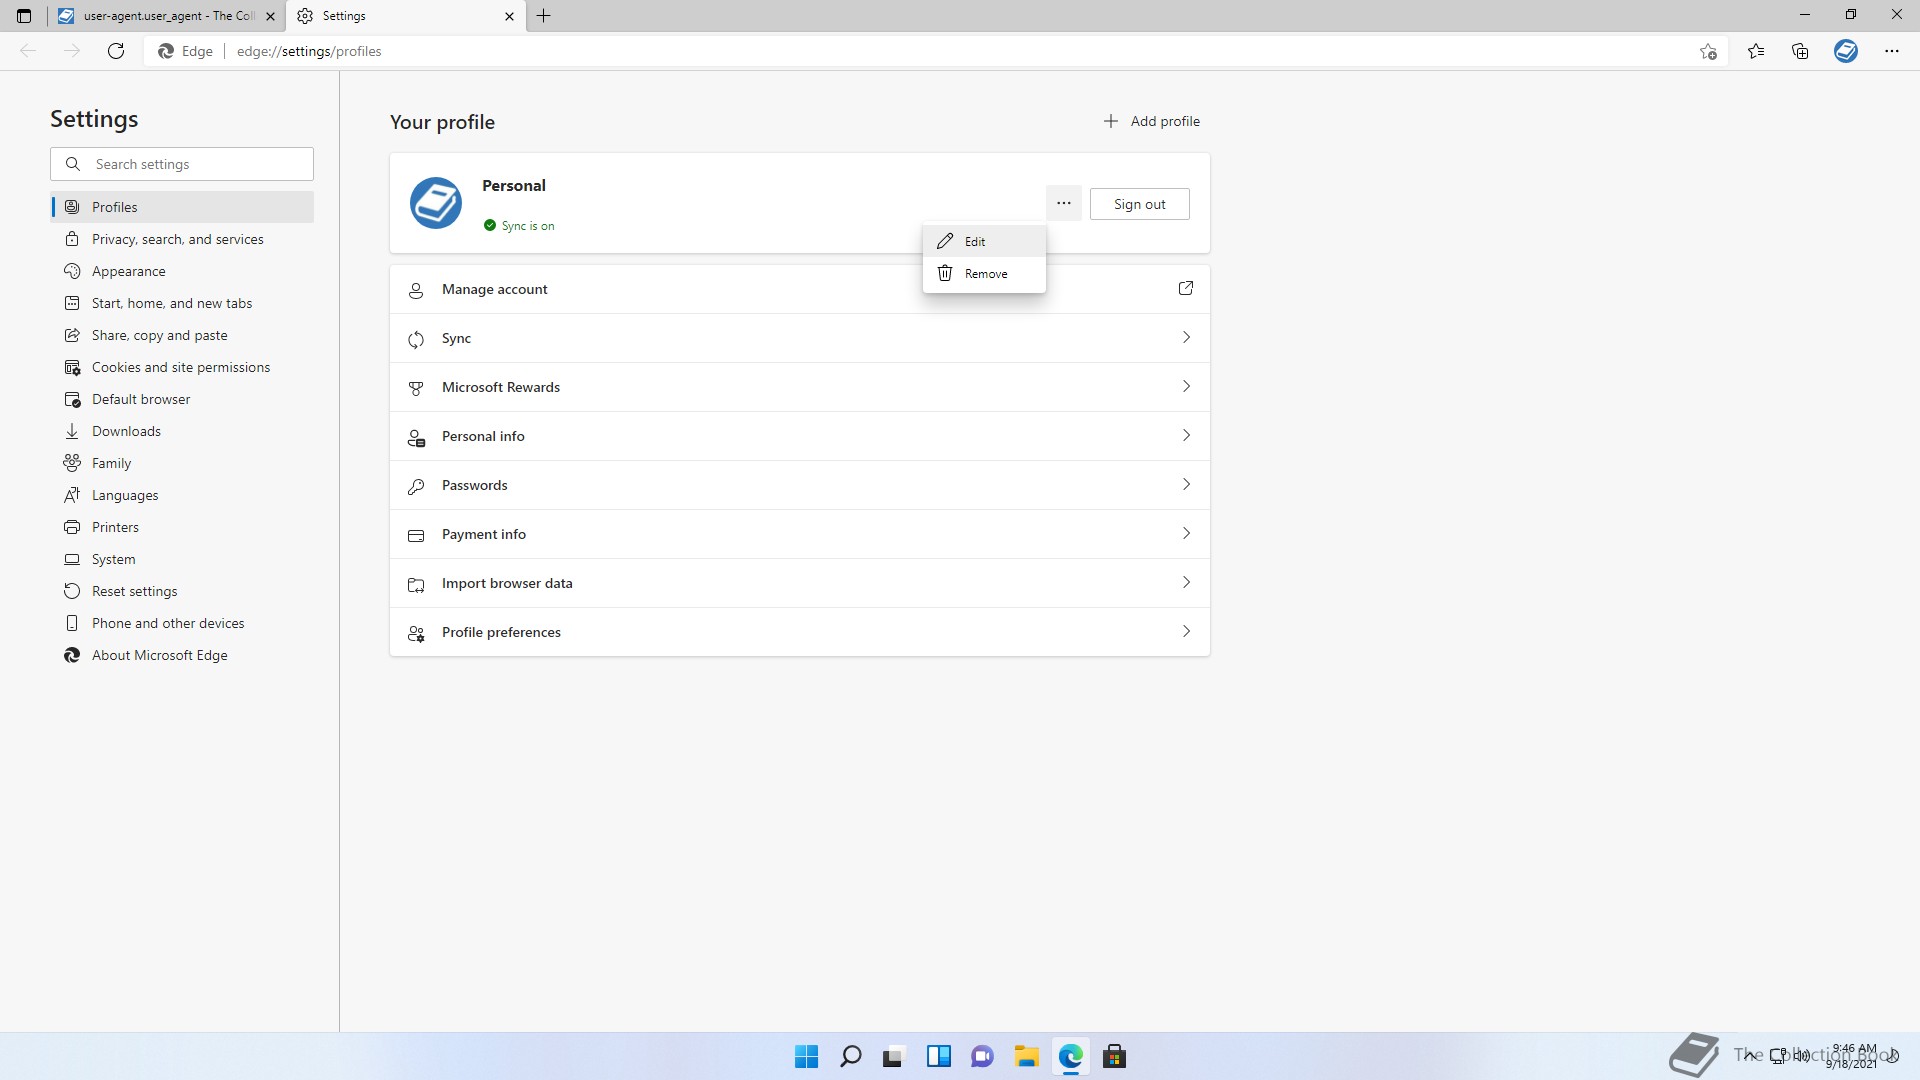Open Microsoft Store from taskbar
Viewport: 1920px width, 1080px height.
(x=1114, y=1056)
